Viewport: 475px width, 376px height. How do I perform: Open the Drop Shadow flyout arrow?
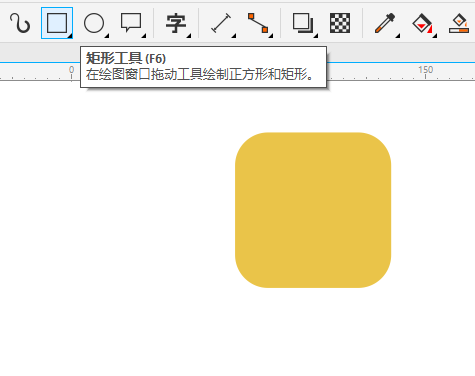click(316, 36)
